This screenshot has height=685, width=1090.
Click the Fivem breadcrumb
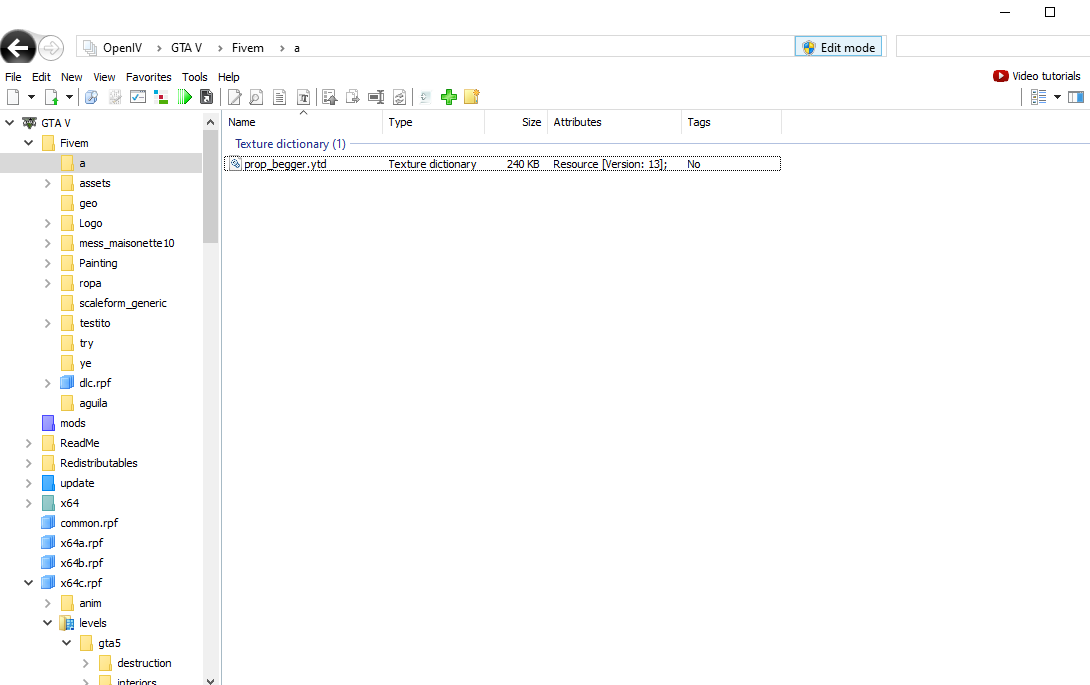click(x=247, y=48)
